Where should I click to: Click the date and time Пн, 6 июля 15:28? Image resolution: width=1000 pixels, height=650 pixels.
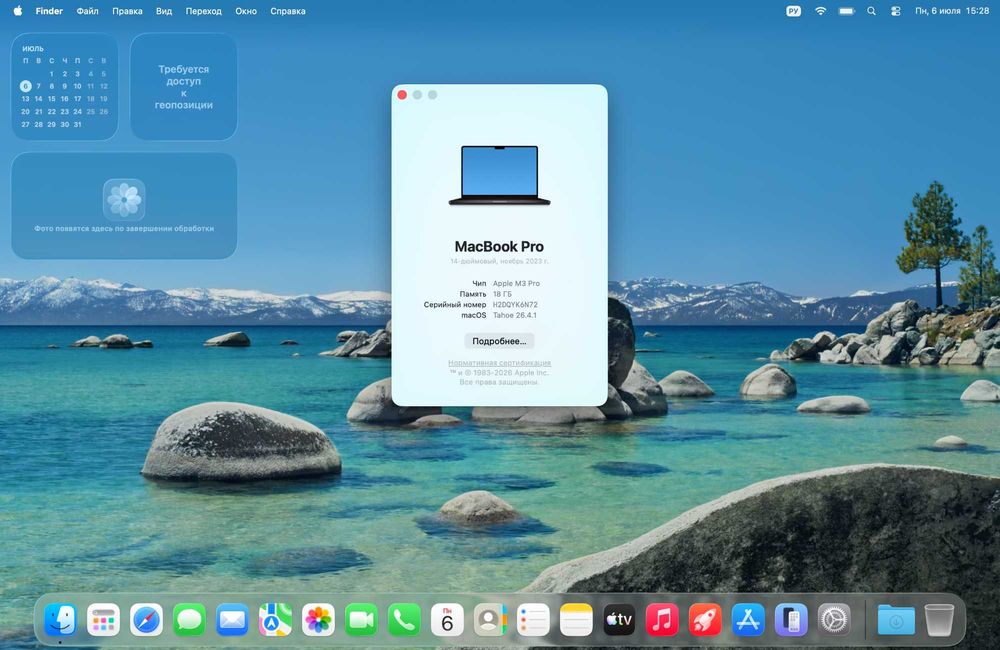coord(952,11)
